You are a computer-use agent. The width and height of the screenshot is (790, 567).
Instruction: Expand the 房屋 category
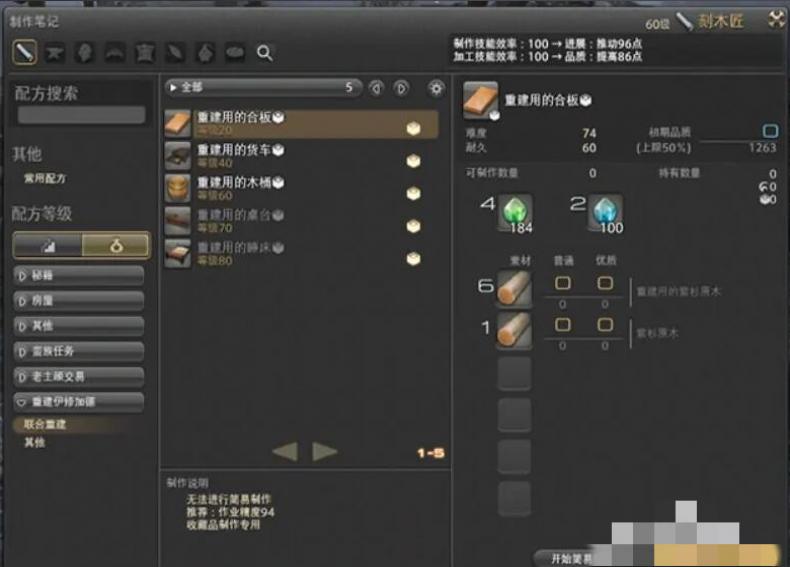(x=79, y=300)
